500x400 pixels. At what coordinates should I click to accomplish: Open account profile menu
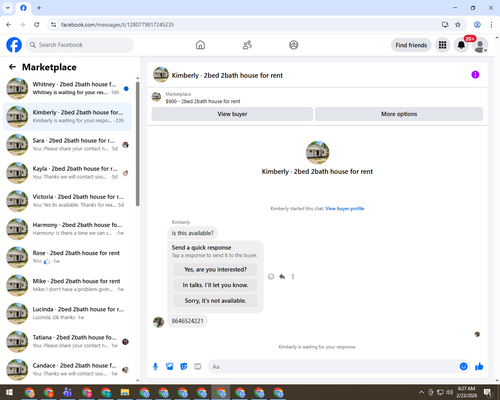(480, 45)
